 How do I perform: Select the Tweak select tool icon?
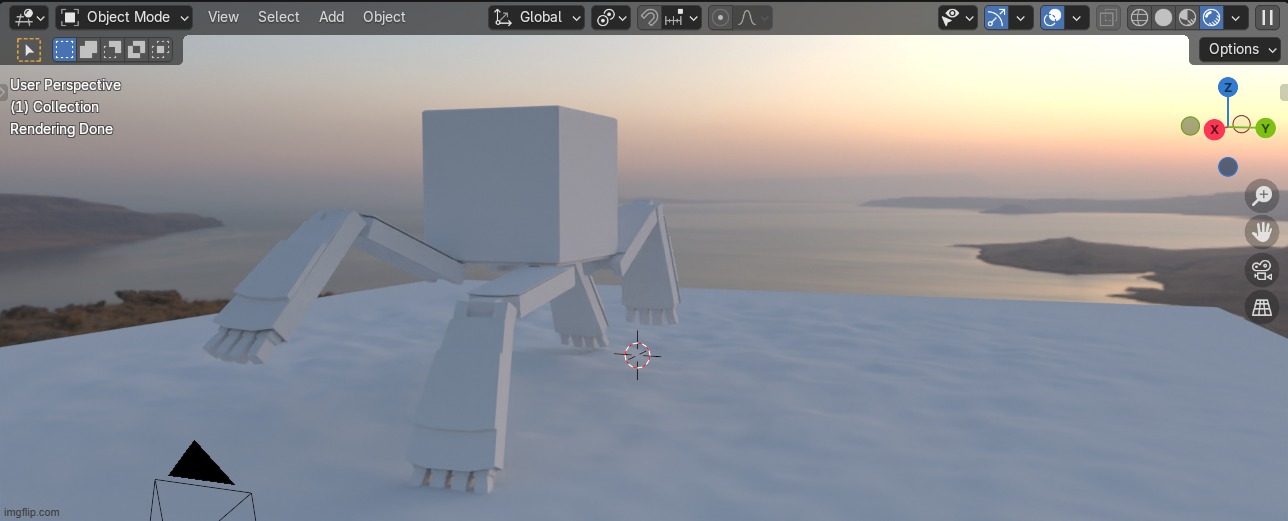point(29,49)
